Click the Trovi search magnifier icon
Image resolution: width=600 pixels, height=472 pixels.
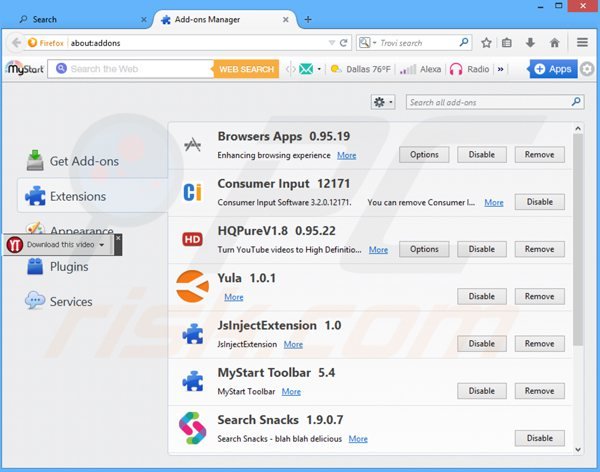pyautogui.click(x=464, y=42)
